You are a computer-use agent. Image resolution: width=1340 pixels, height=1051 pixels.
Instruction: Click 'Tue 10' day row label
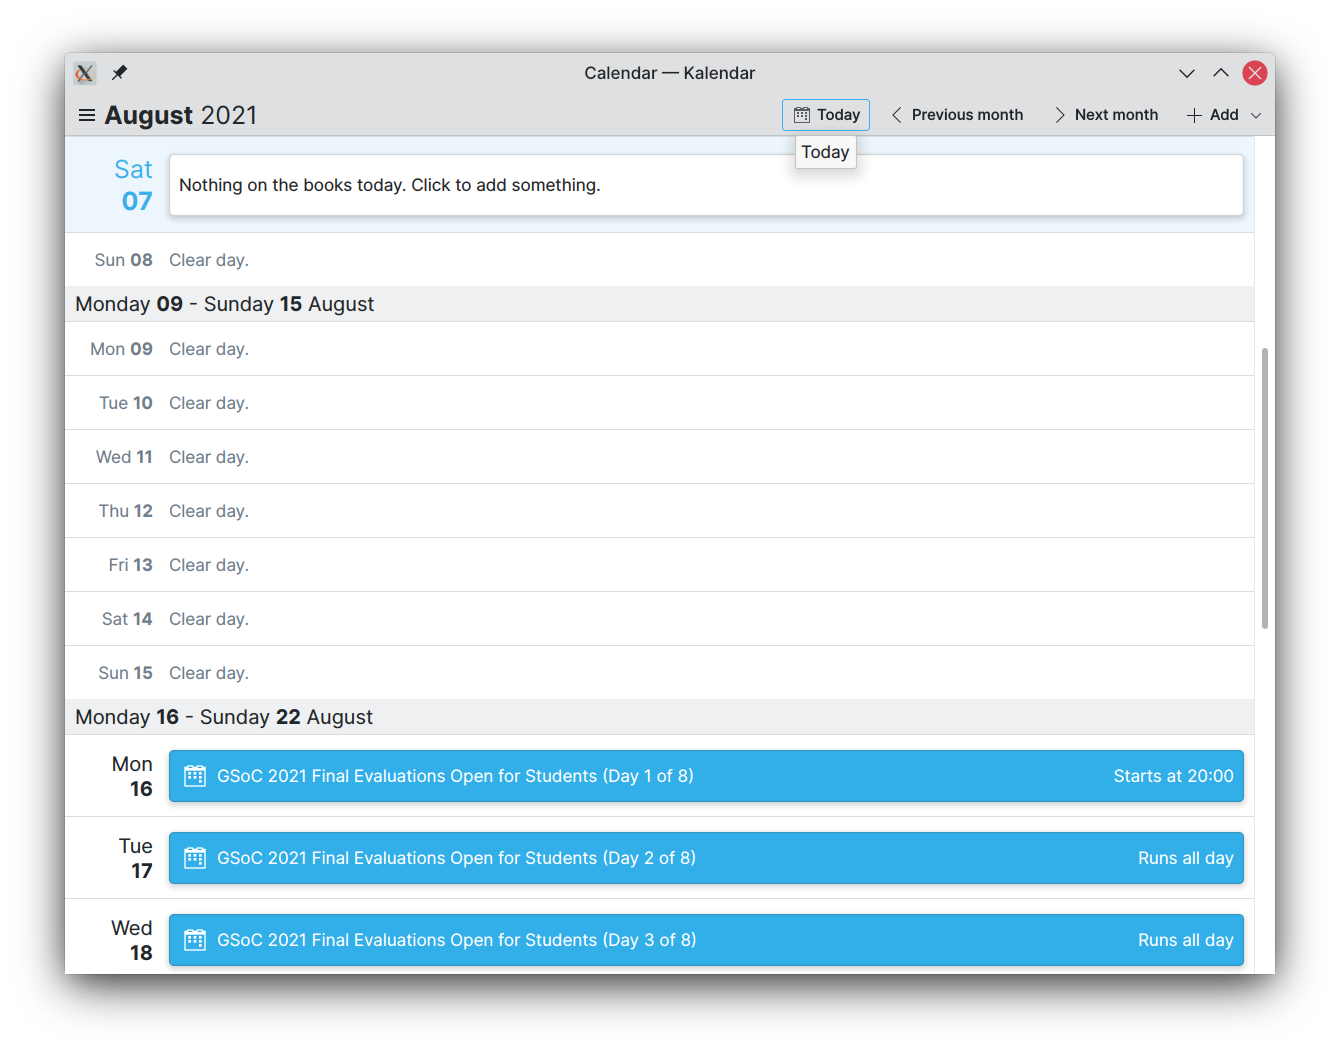(x=126, y=403)
